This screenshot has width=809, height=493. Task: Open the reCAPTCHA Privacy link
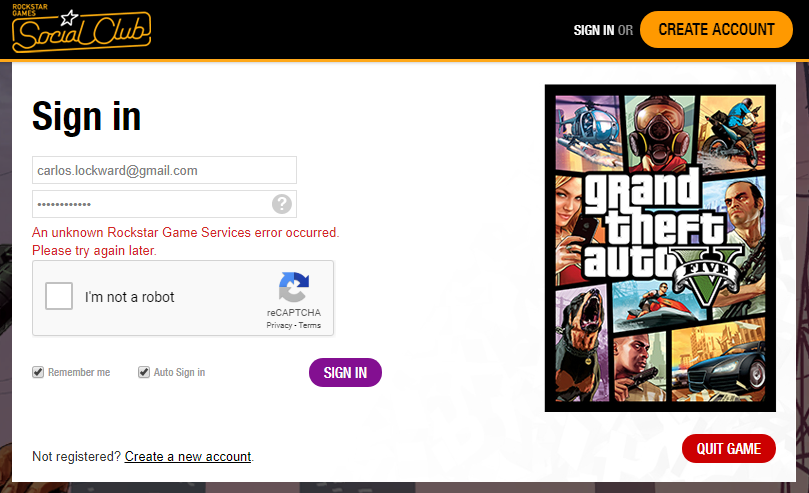click(x=279, y=325)
